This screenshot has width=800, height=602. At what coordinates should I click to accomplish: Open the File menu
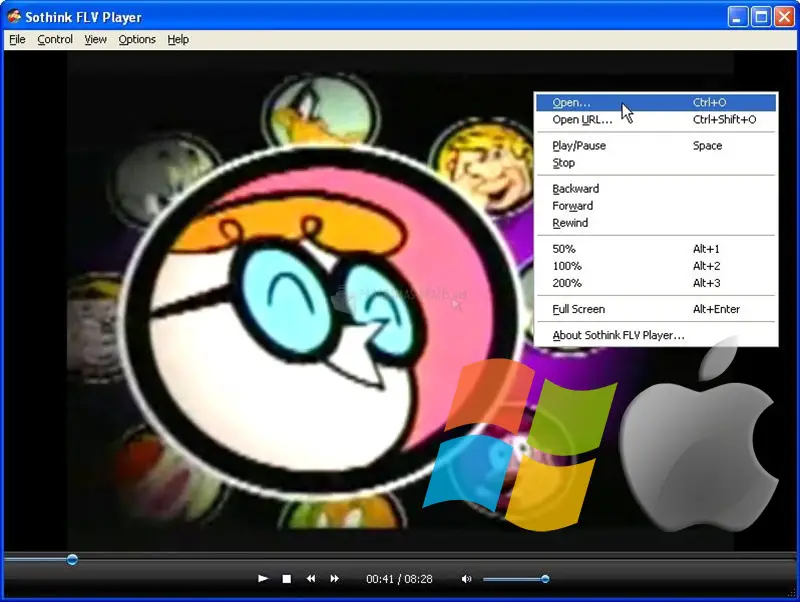[x=17, y=40]
